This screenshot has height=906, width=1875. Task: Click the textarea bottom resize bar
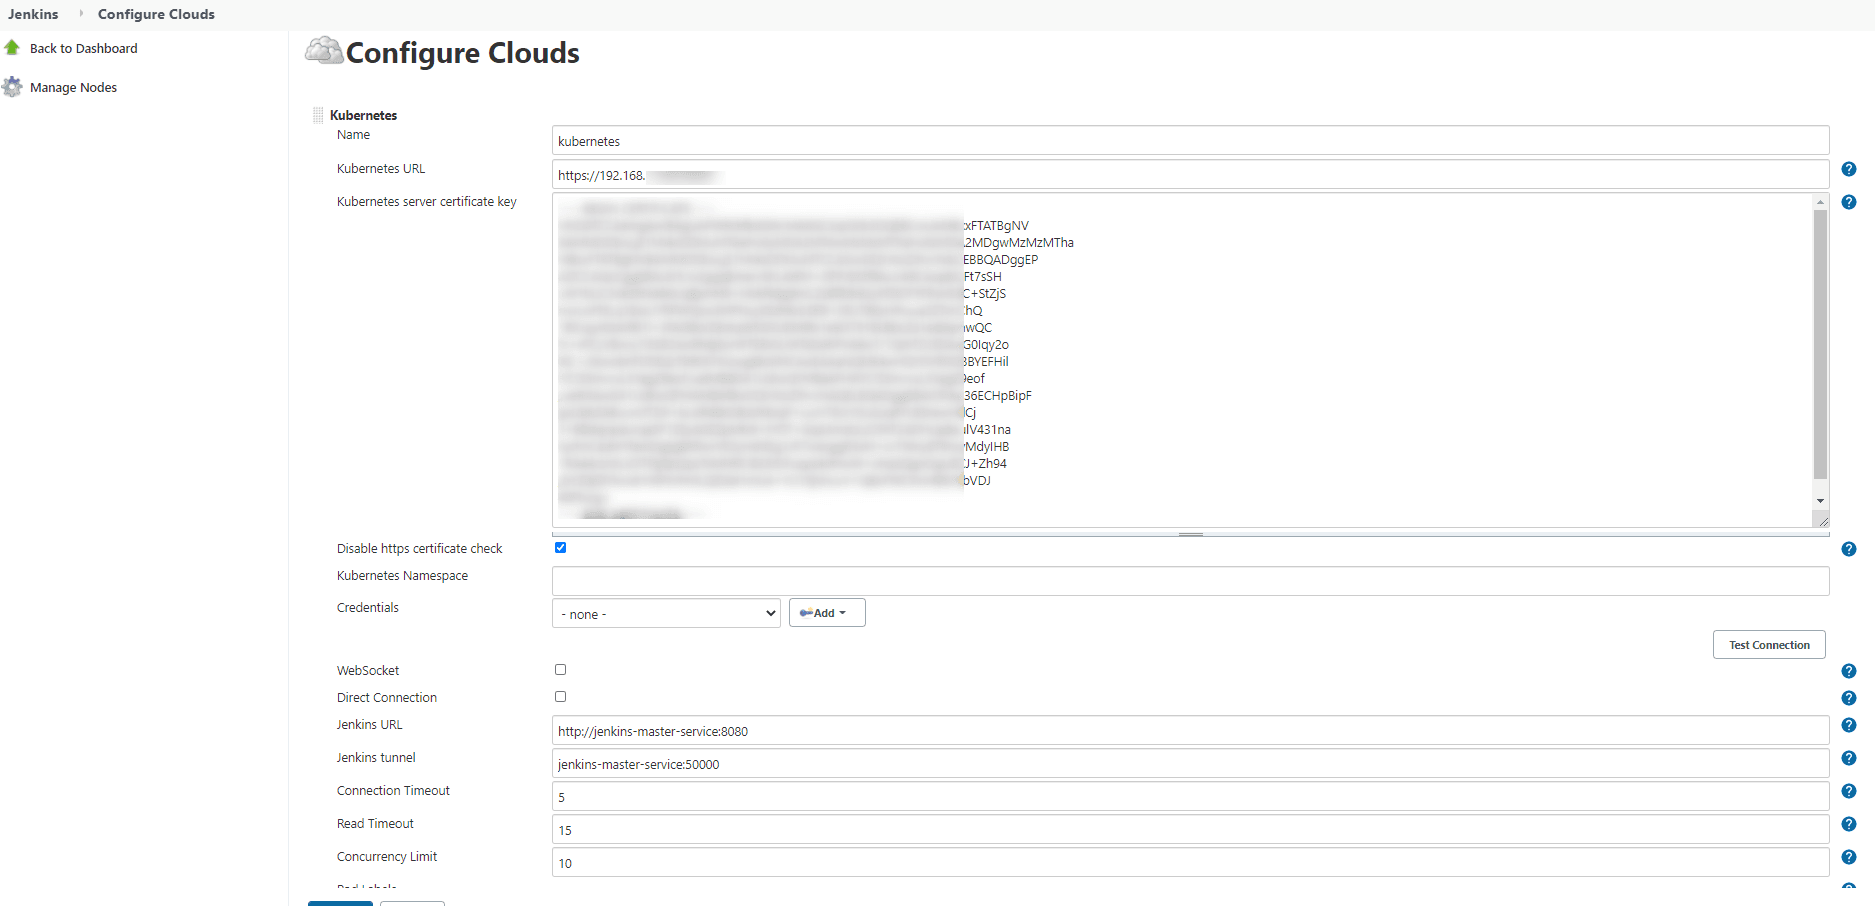1190,534
